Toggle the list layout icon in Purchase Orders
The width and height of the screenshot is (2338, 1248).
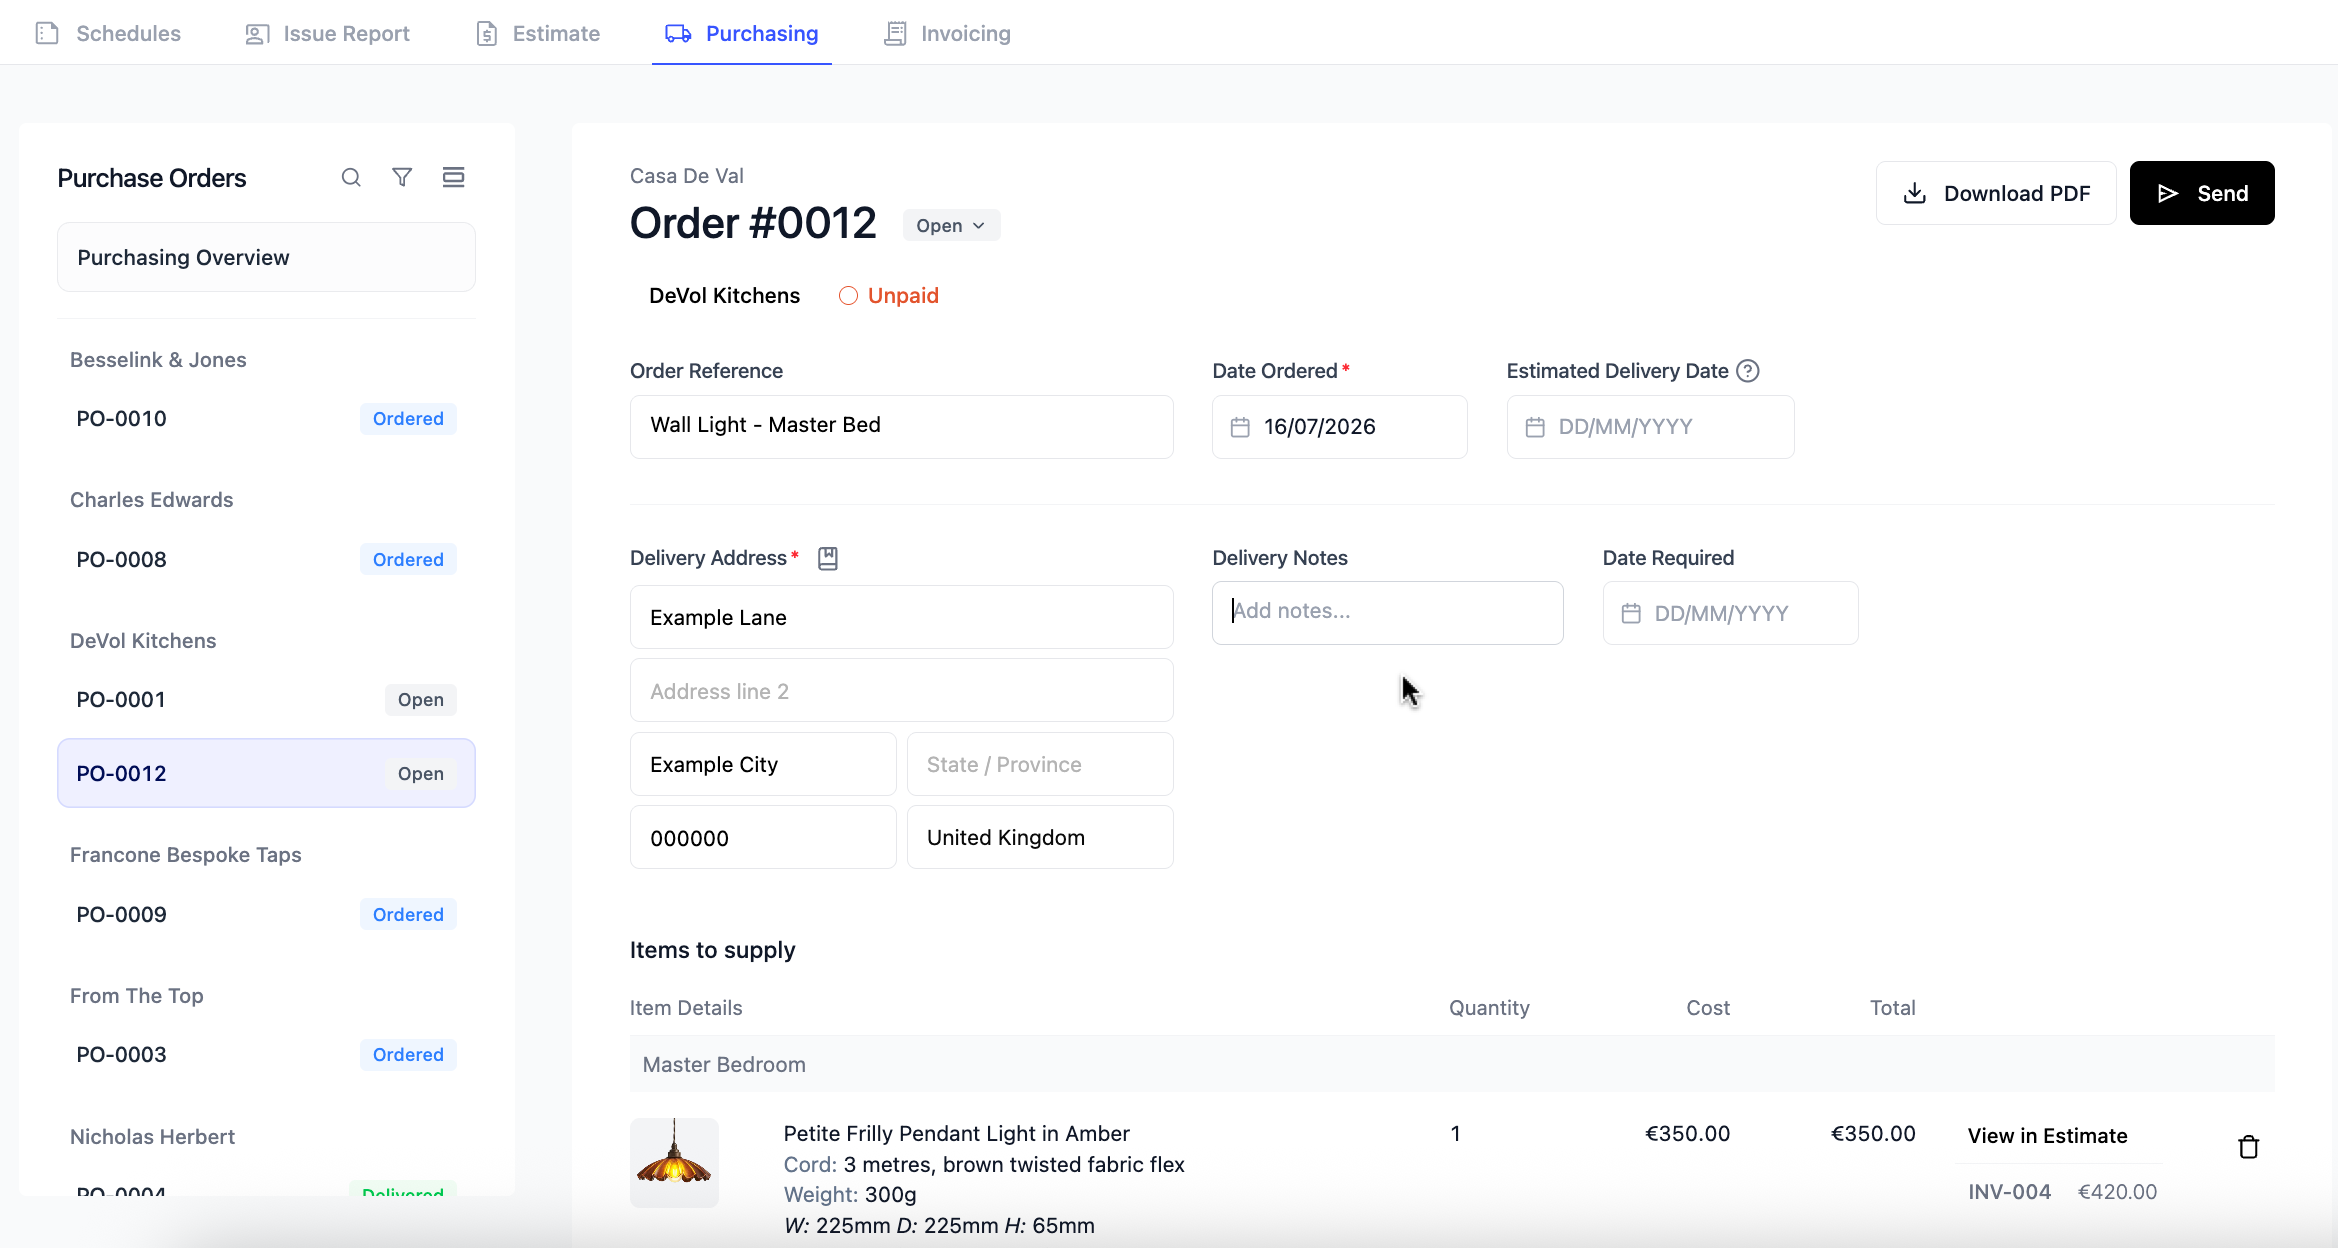453,178
